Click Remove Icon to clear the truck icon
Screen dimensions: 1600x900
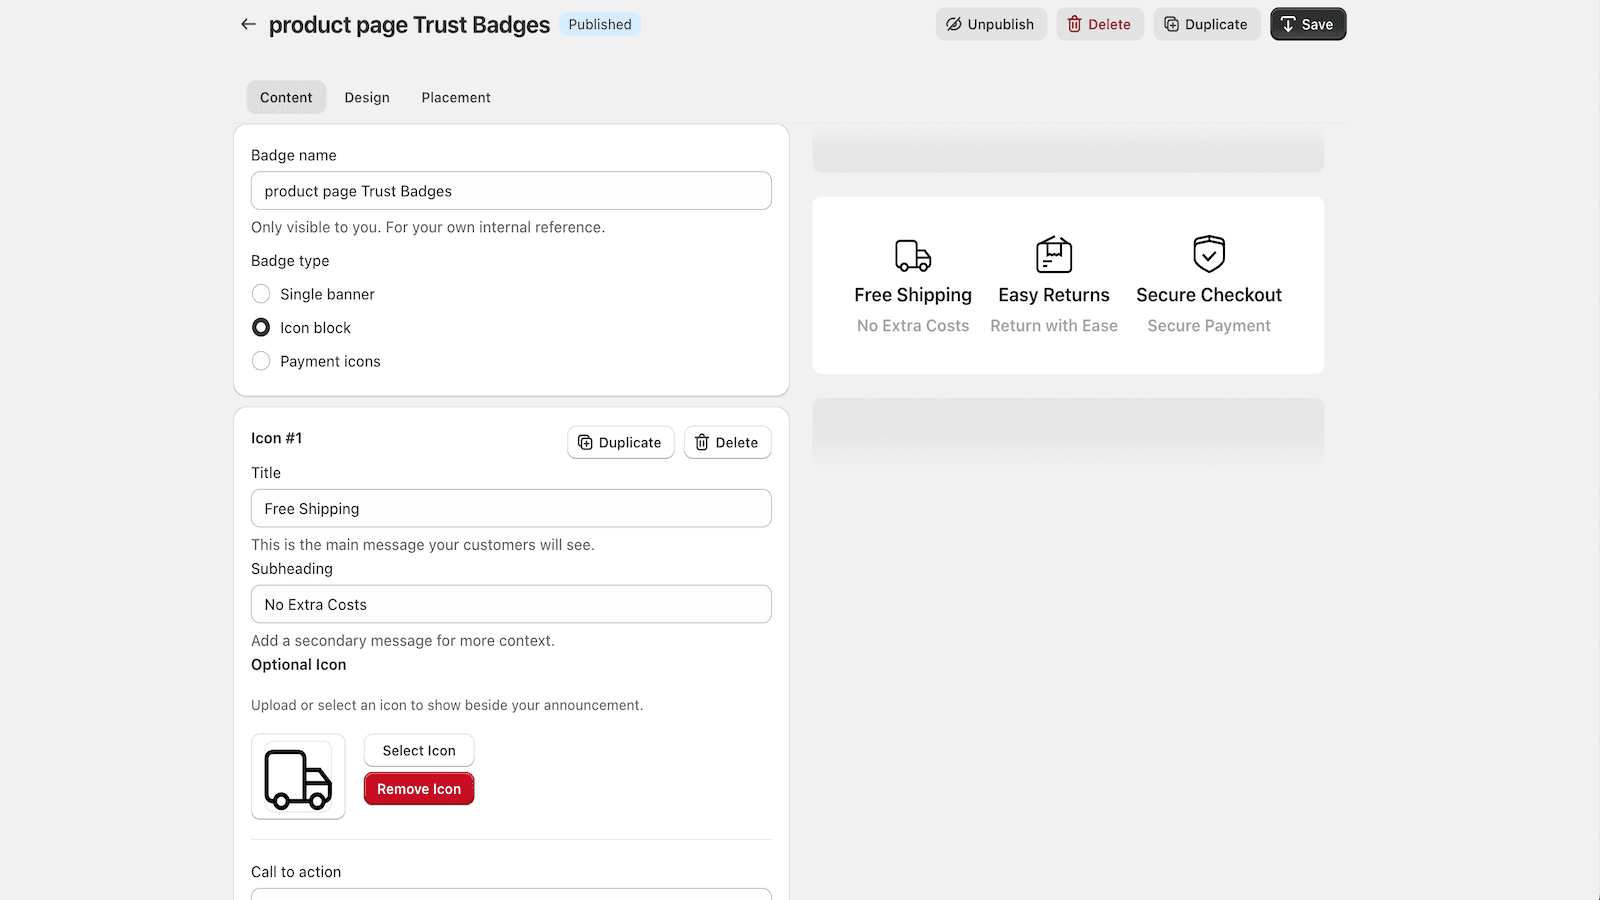pyautogui.click(x=418, y=788)
